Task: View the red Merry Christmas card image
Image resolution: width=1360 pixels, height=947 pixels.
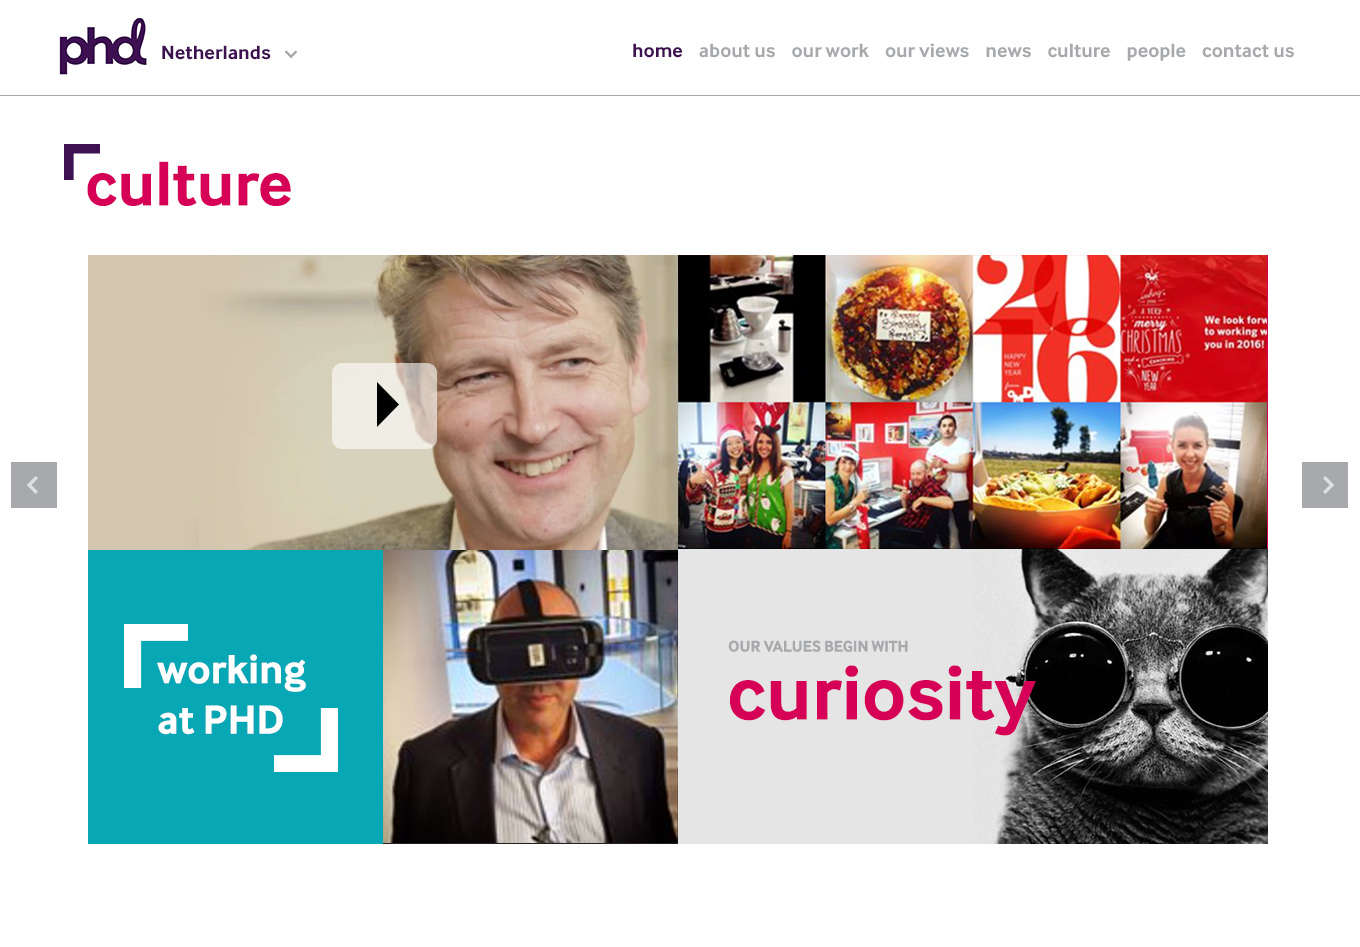Action: (x=1194, y=328)
